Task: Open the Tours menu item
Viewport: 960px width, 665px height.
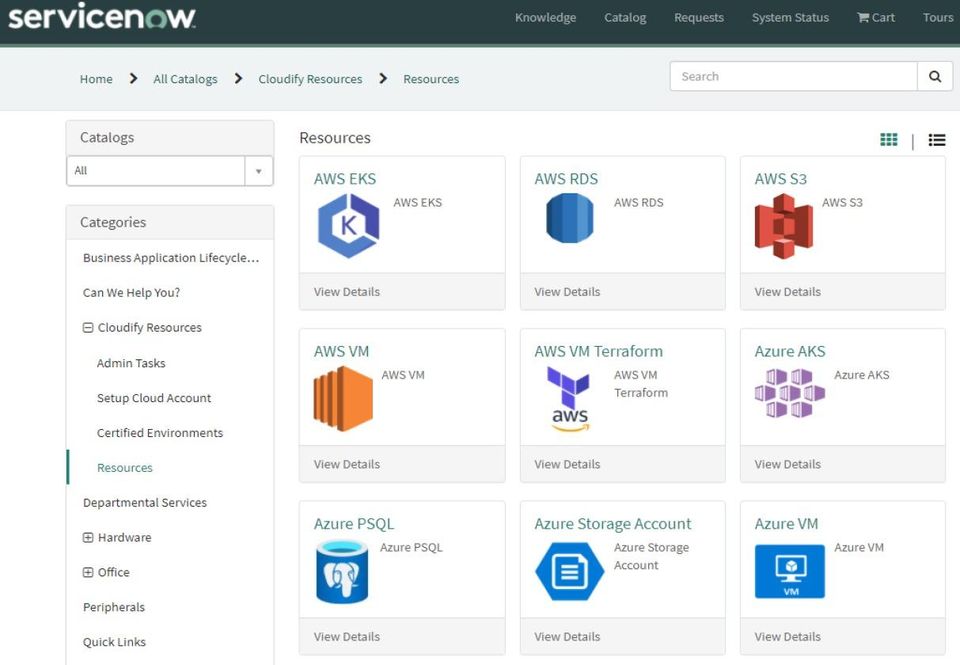Action: coord(938,18)
